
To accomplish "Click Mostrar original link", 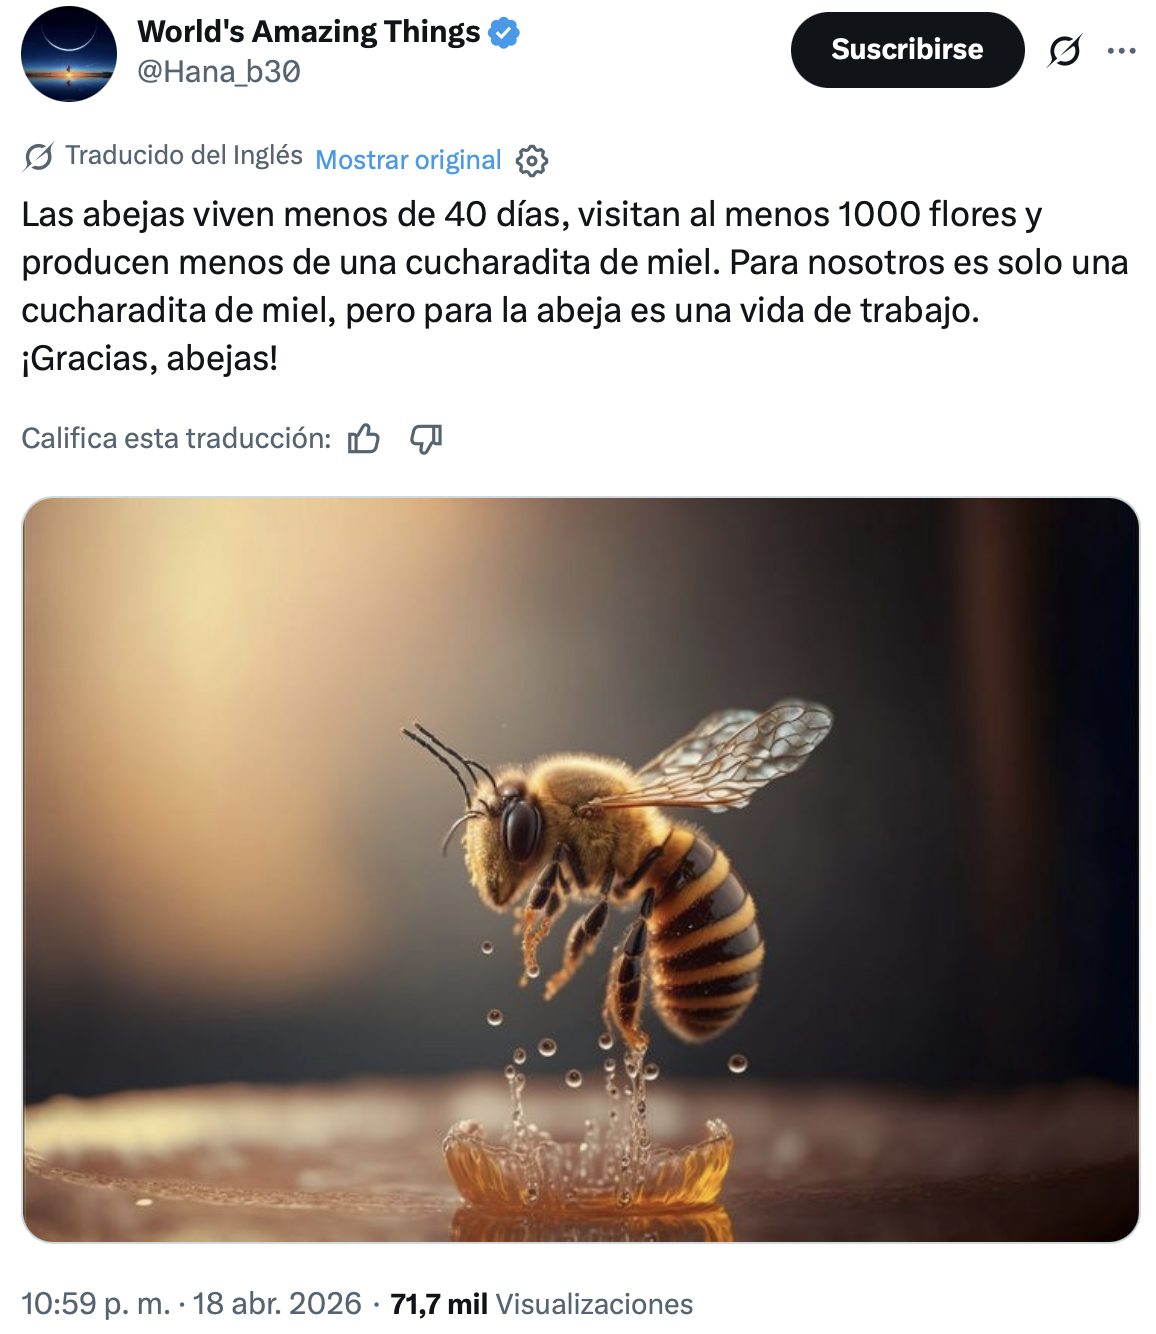I will point(408,160).
